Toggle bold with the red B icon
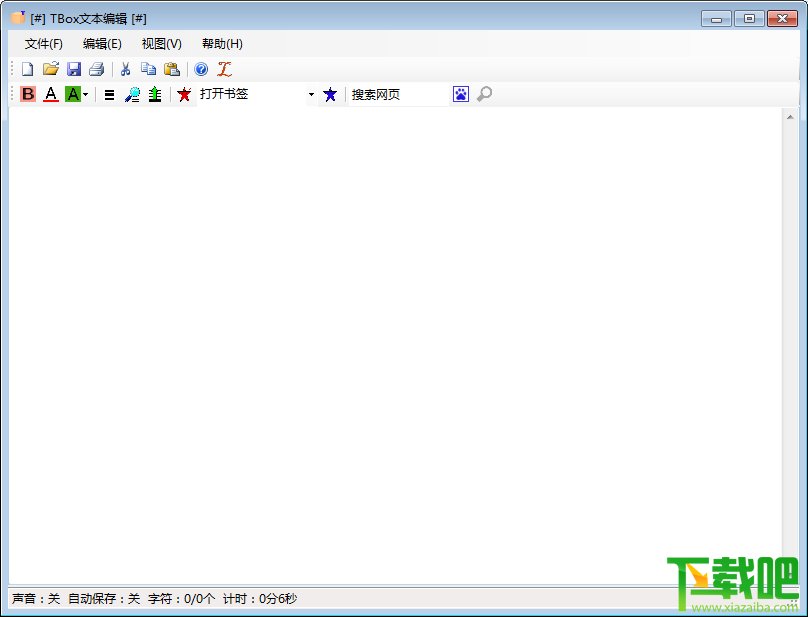This screenshot has width=808, height=617. (x=28, y=94)
